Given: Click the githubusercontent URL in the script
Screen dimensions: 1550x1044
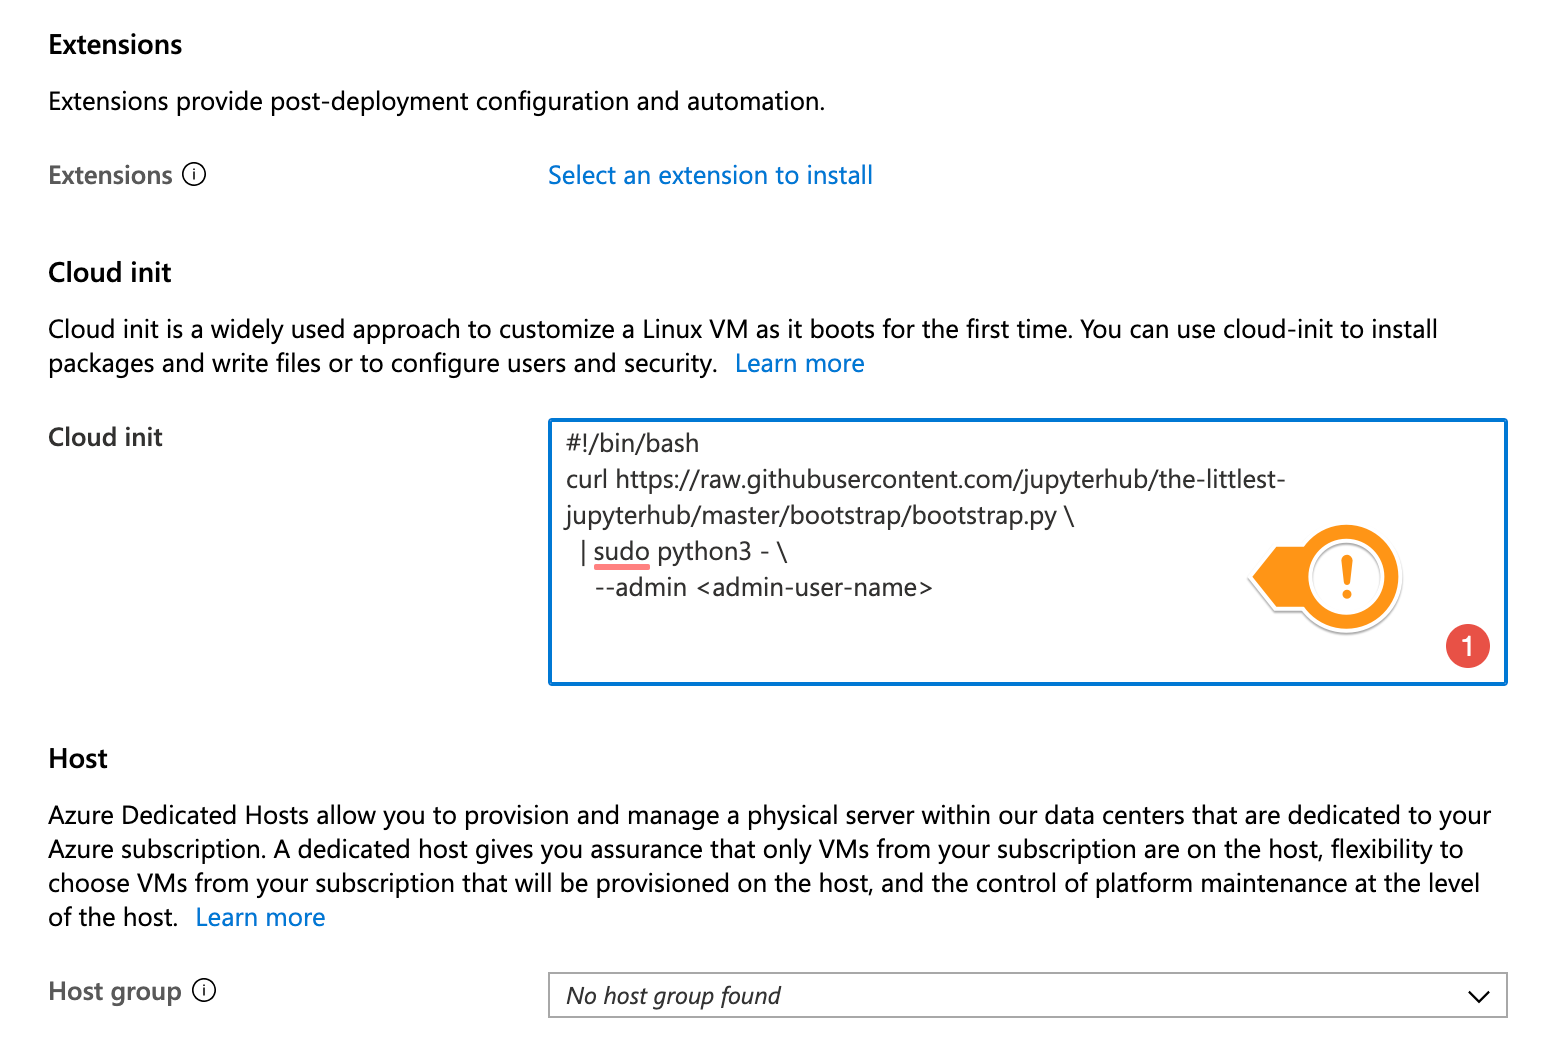Looking at the screenshot, I should pos(950,480).
